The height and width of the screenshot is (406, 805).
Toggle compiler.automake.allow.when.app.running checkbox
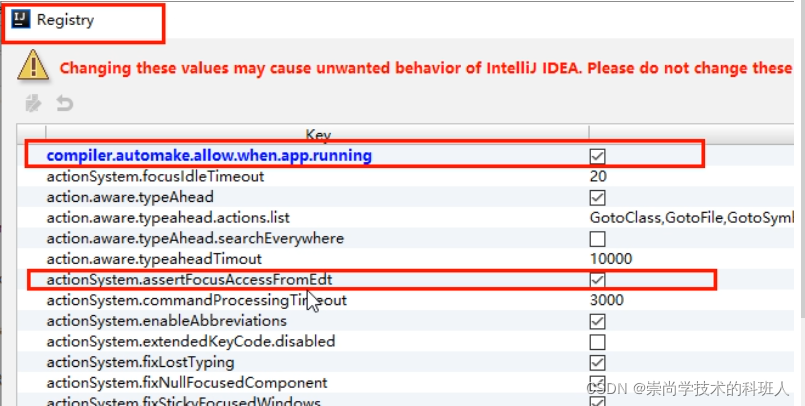click(598, 156)
